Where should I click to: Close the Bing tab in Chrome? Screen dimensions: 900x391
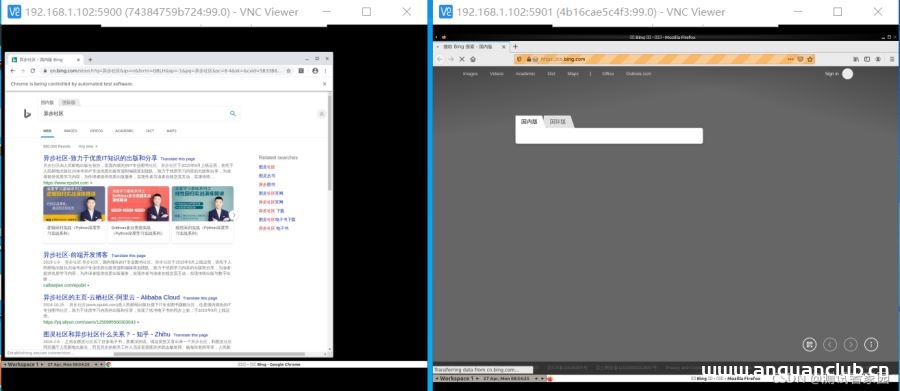tap(80, 59)
